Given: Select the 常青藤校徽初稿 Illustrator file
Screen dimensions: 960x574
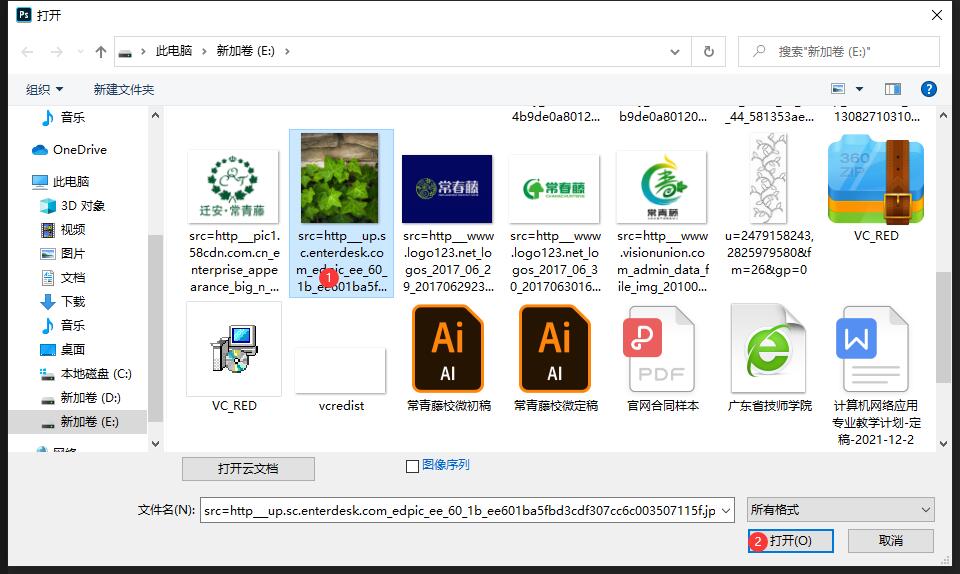Looking at the screenshot, I should pos(448,359).
